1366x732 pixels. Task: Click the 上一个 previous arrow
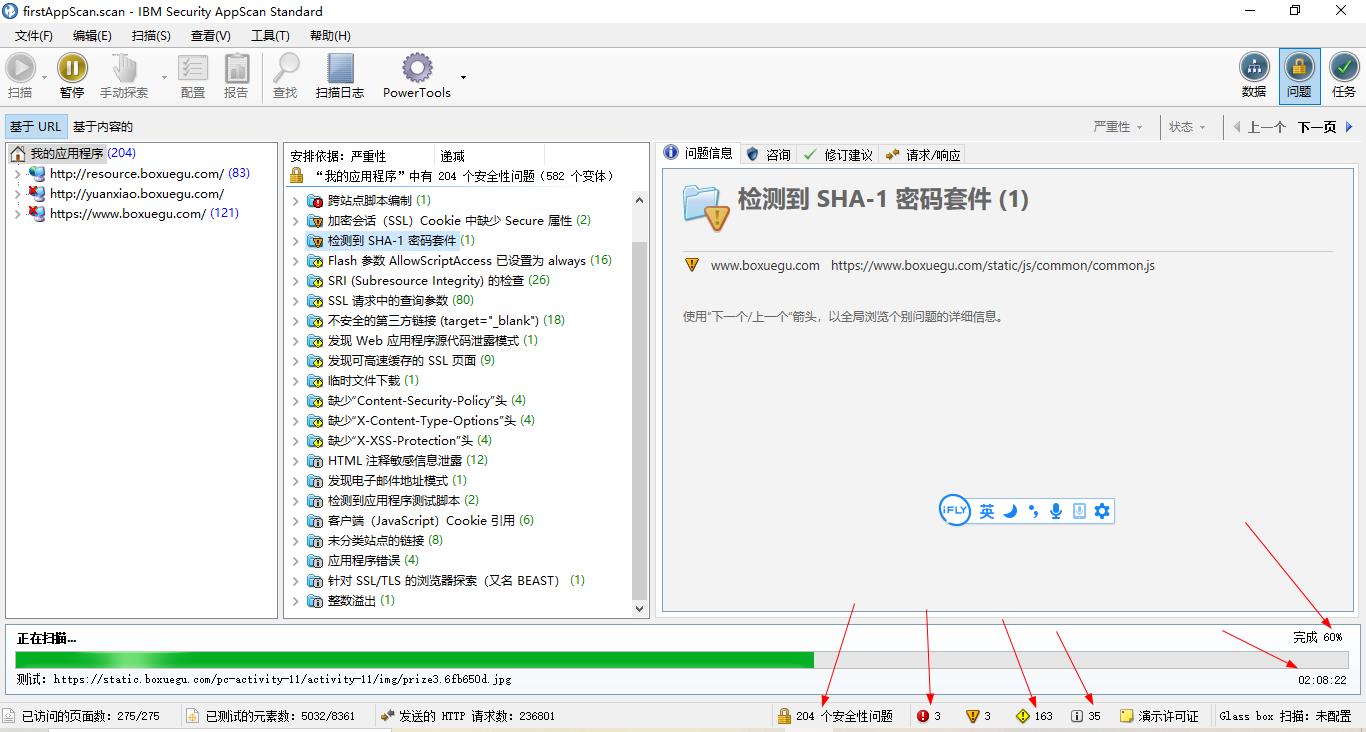click(1237, 127)
